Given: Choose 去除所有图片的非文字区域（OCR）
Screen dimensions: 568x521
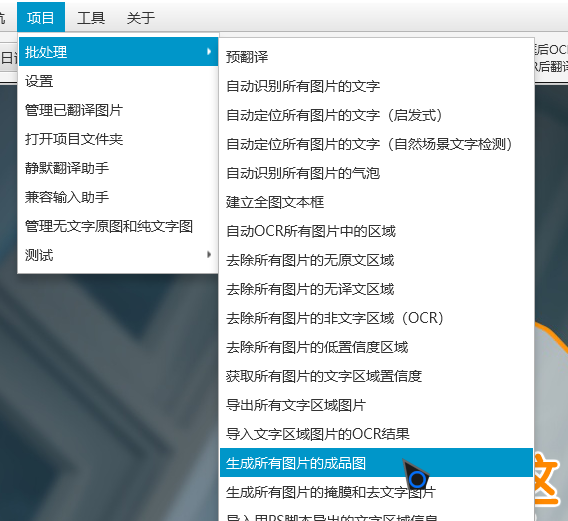Looking at the screenshot, I should click(x=376, y=318).
